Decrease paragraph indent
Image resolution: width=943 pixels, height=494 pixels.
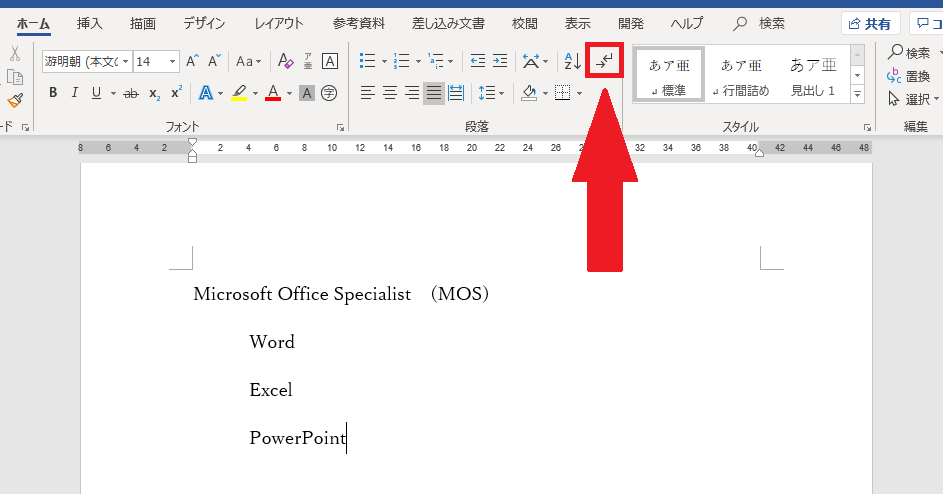click(x=478, y=61)
